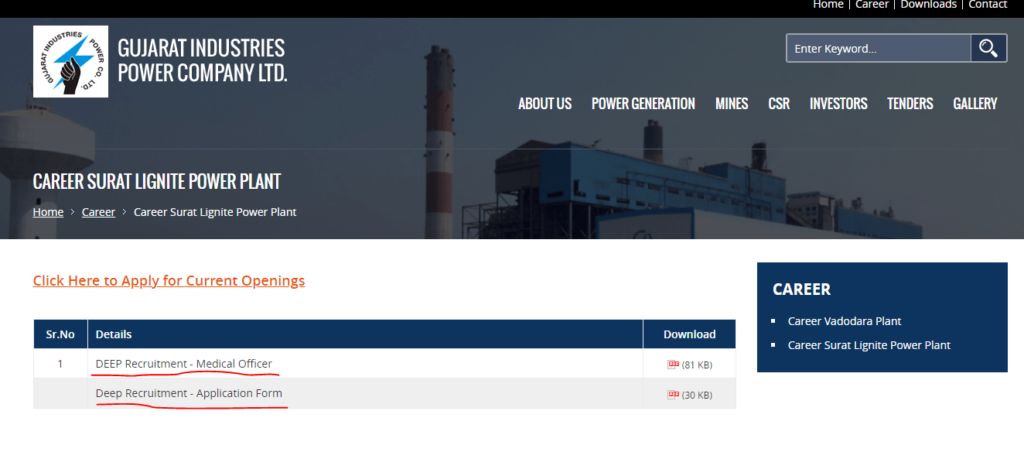Click Career in the breadcrumb trail
Screen dimensions: 1024x459
click(98, 212)
